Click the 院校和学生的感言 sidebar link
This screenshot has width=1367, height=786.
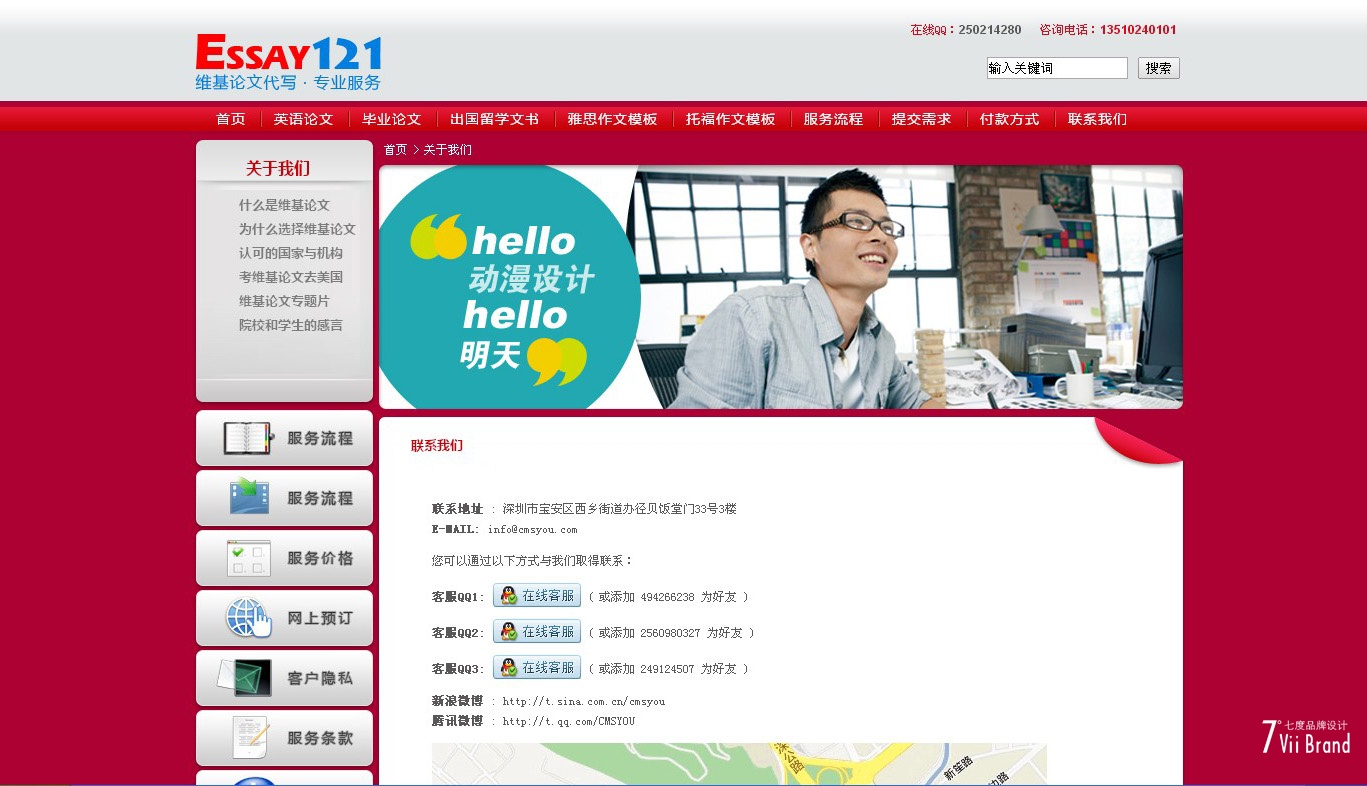coord(290,325)
